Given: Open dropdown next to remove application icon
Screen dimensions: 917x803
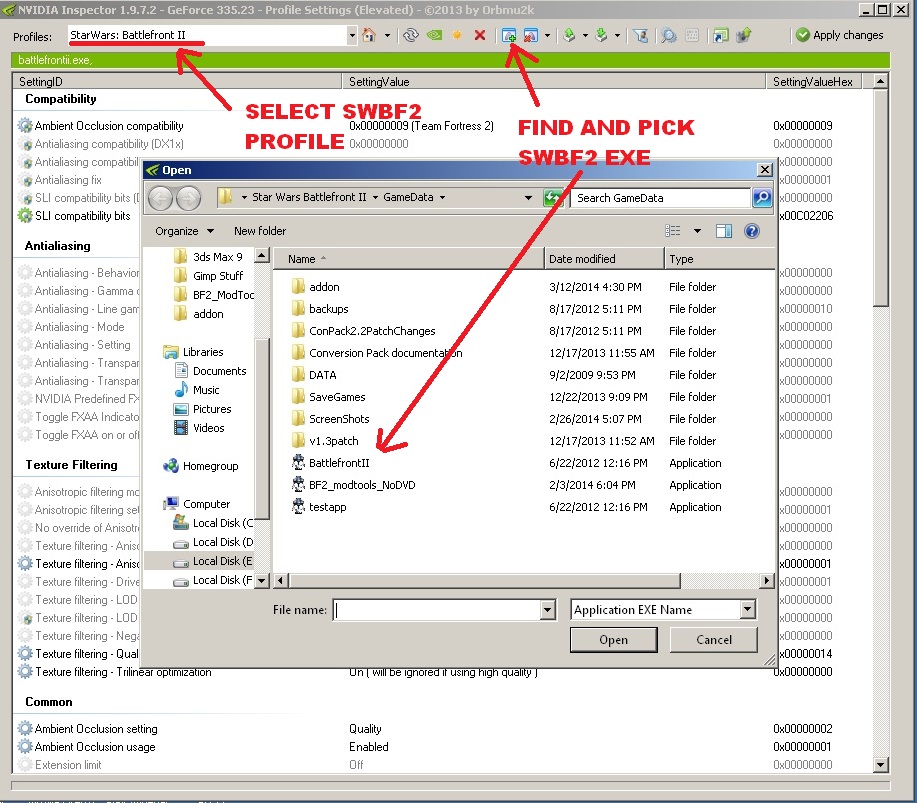Looking at the screenshot, I should coord(547,36).
